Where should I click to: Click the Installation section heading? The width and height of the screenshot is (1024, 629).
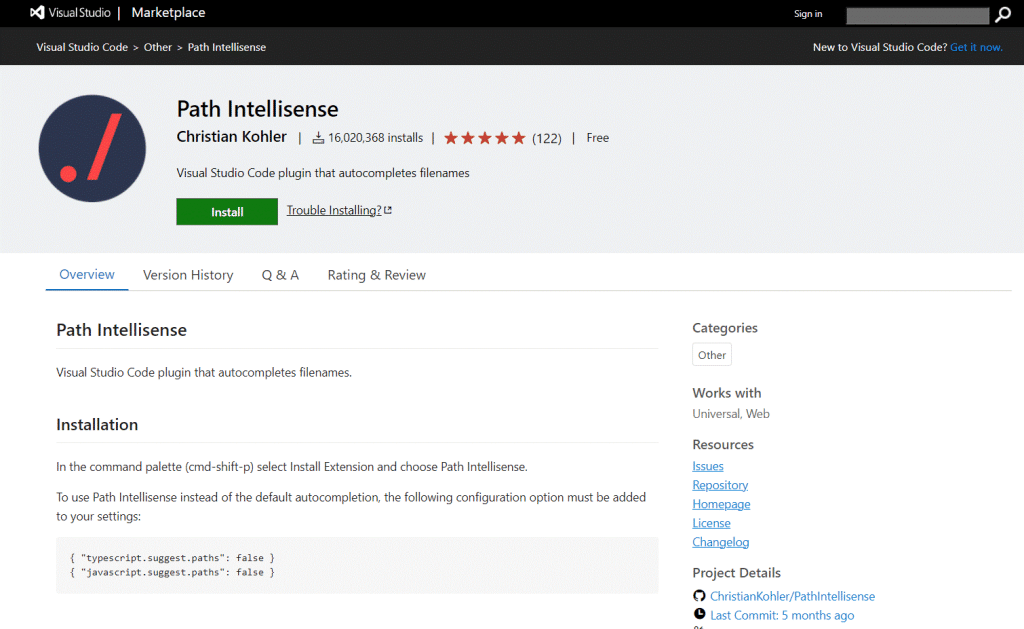(x=97, y=425)
